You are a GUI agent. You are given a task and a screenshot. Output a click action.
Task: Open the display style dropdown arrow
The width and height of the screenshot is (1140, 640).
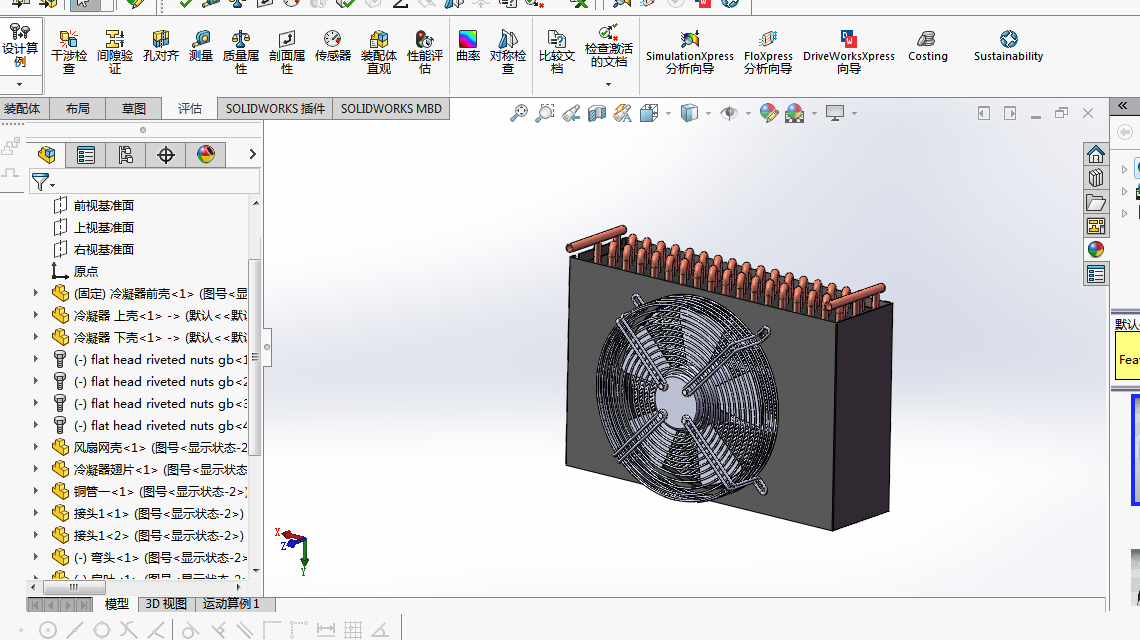click(708, 113)
